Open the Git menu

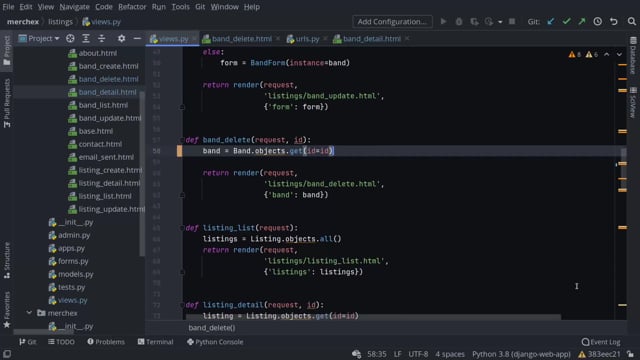coord(200,7)
